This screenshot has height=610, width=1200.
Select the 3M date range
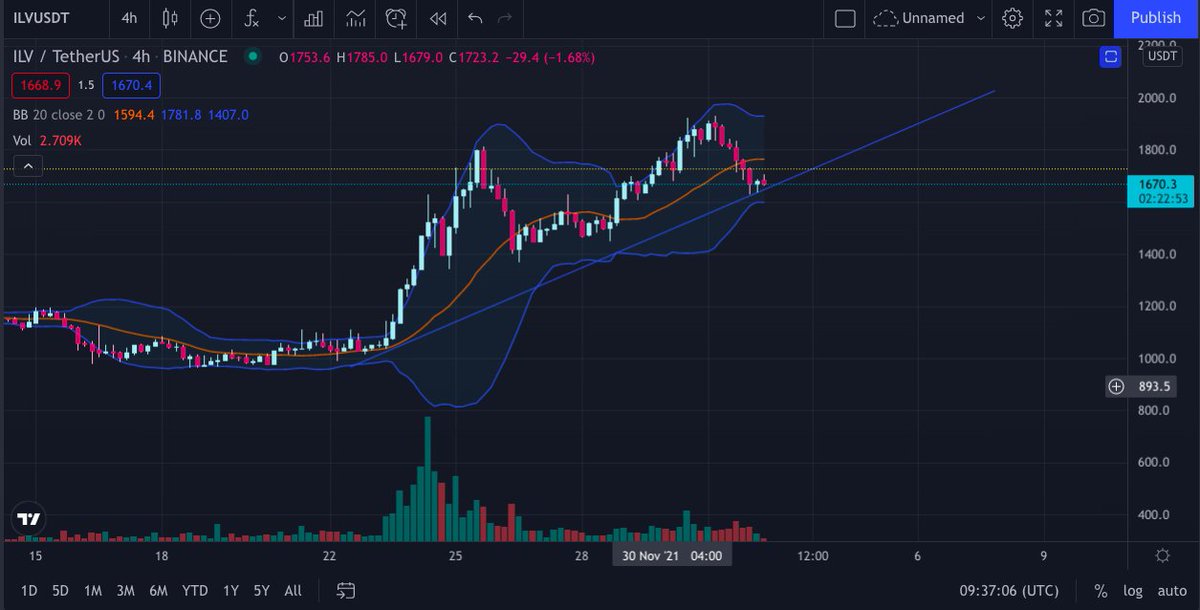click(125, 590)
